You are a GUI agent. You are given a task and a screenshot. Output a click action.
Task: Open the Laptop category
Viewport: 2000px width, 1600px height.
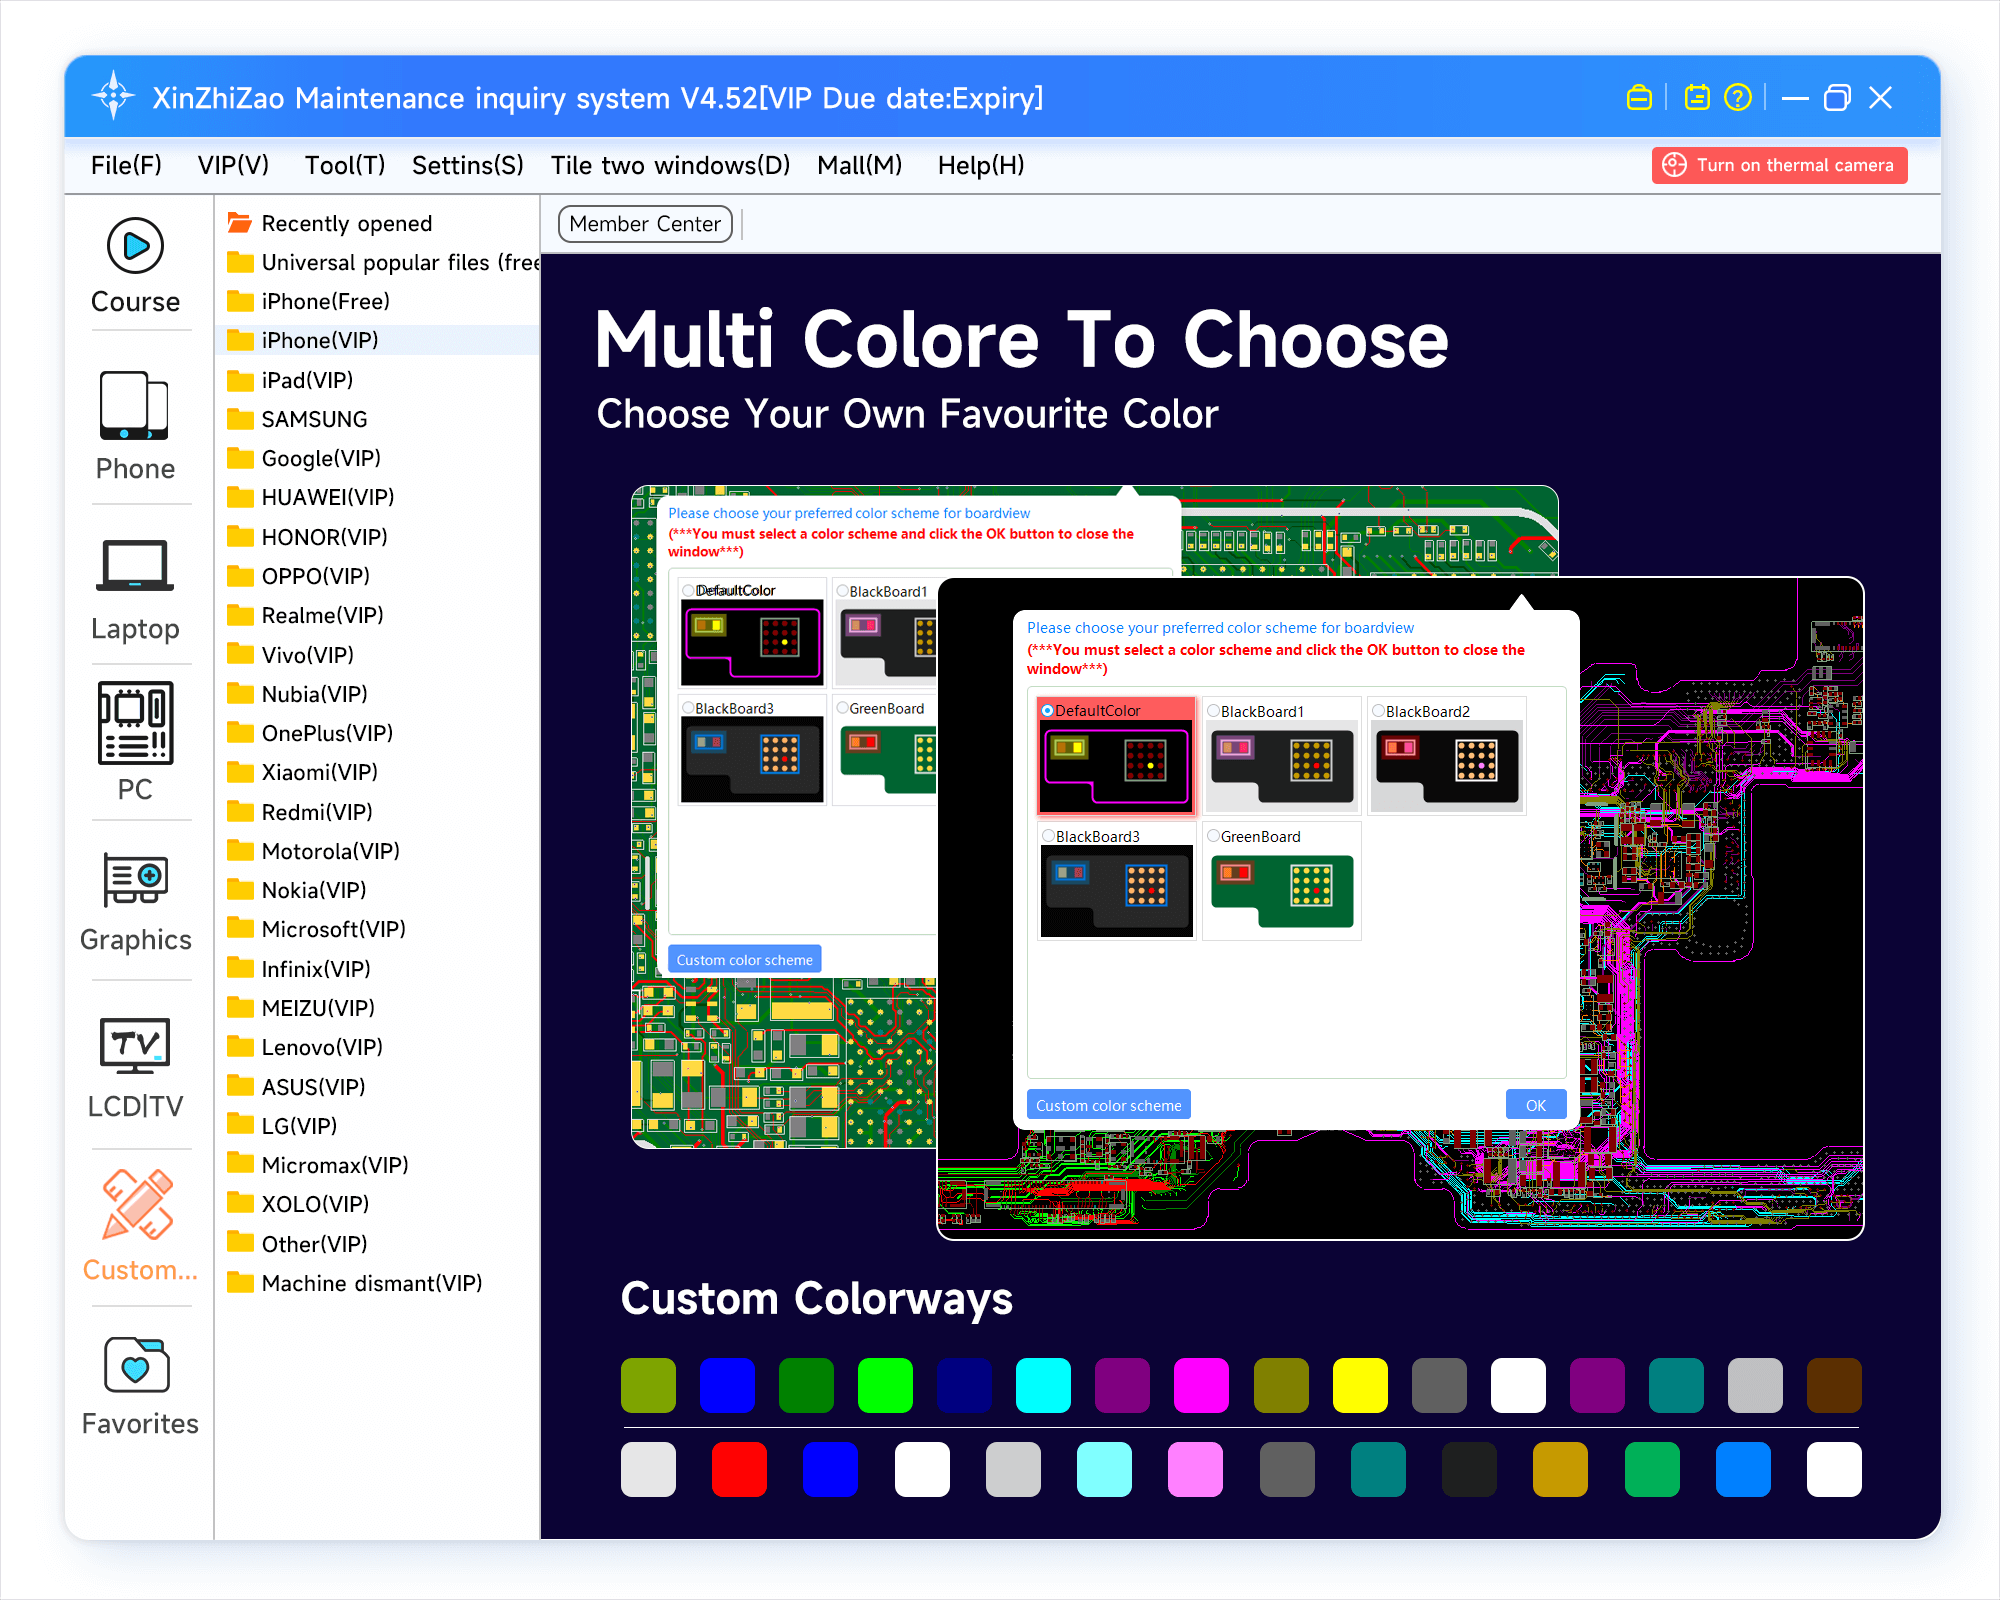coord(135,567)
